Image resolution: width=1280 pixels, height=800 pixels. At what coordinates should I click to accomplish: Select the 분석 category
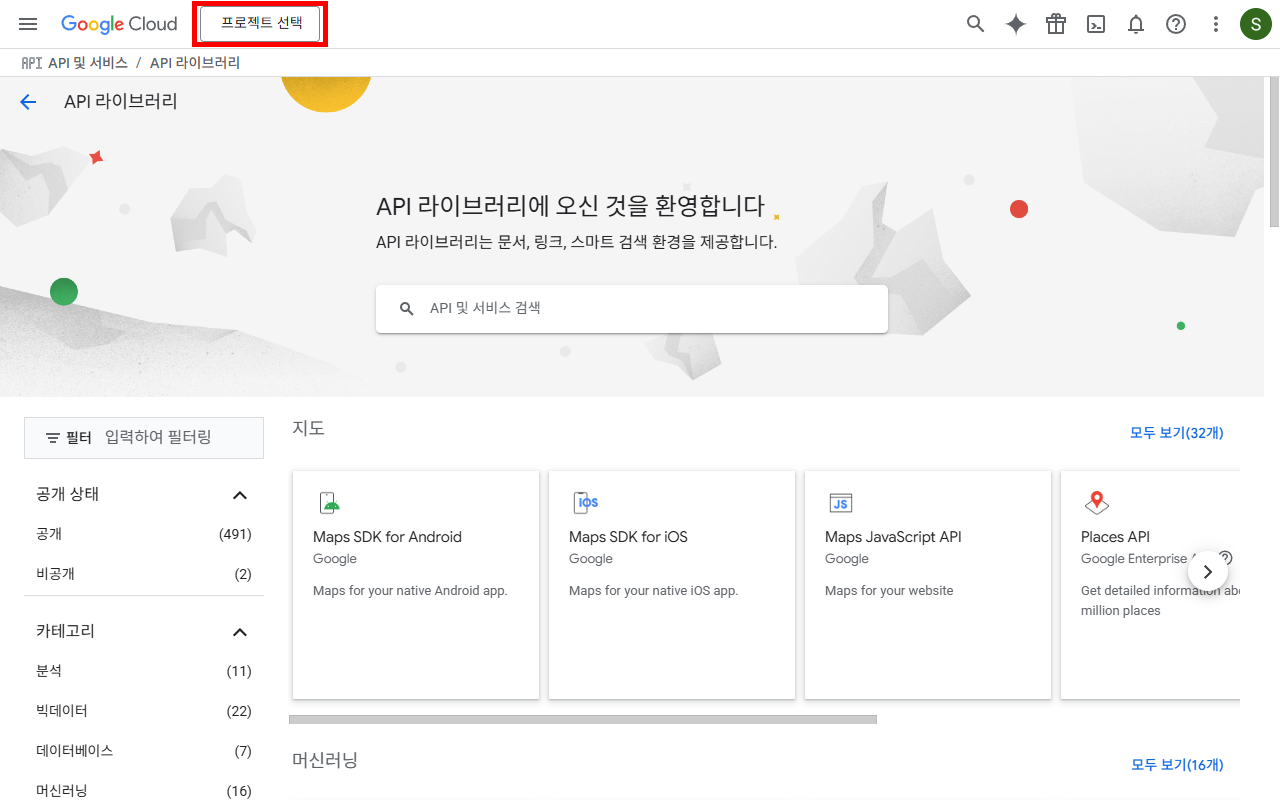point(144,671)
